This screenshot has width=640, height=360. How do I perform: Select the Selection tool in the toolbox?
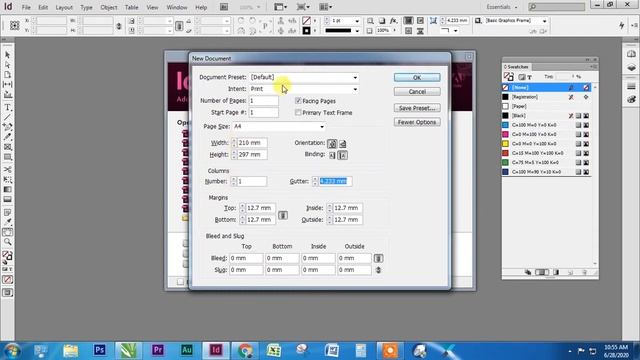point(7,55)
